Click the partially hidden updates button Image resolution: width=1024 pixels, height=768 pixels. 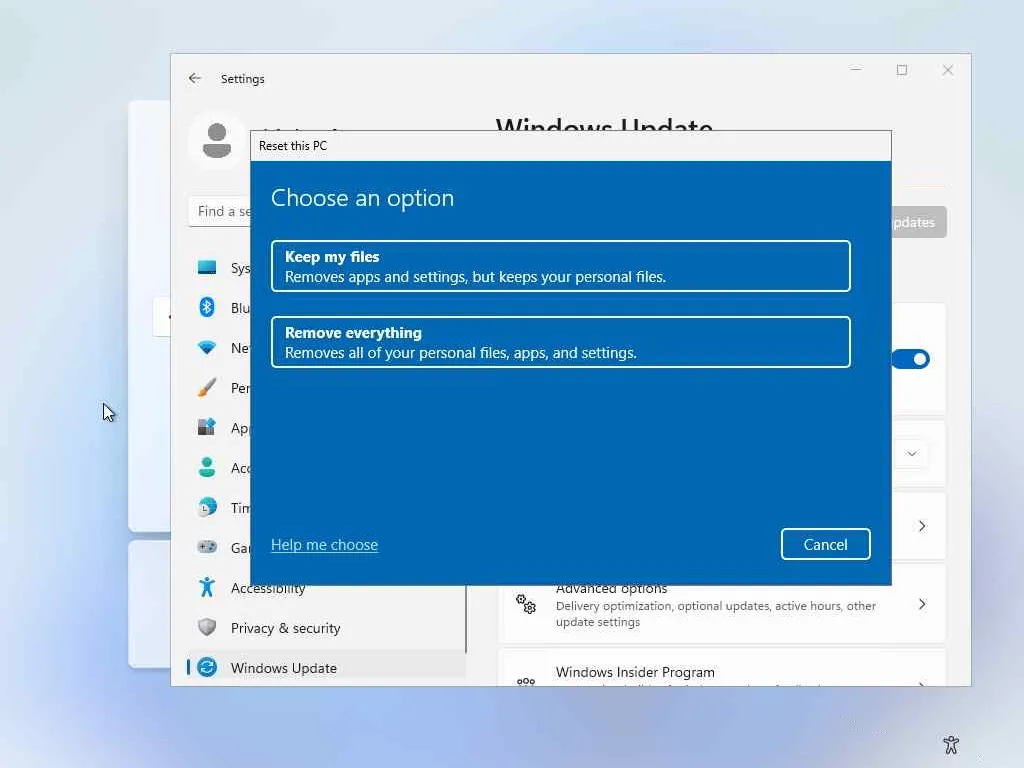point(919,222)
